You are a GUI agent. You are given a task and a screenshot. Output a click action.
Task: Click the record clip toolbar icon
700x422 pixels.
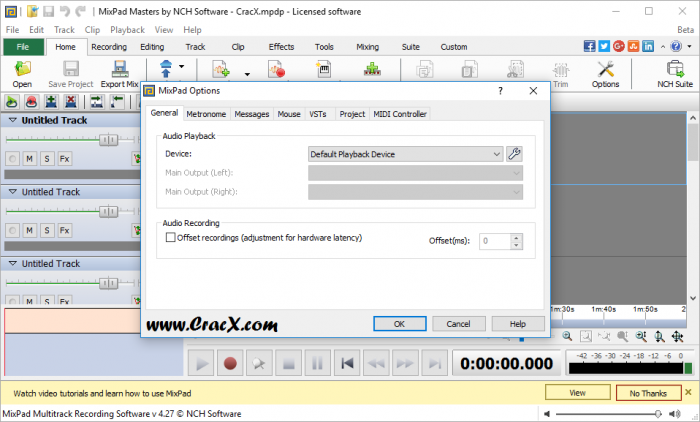pos(277,69)
